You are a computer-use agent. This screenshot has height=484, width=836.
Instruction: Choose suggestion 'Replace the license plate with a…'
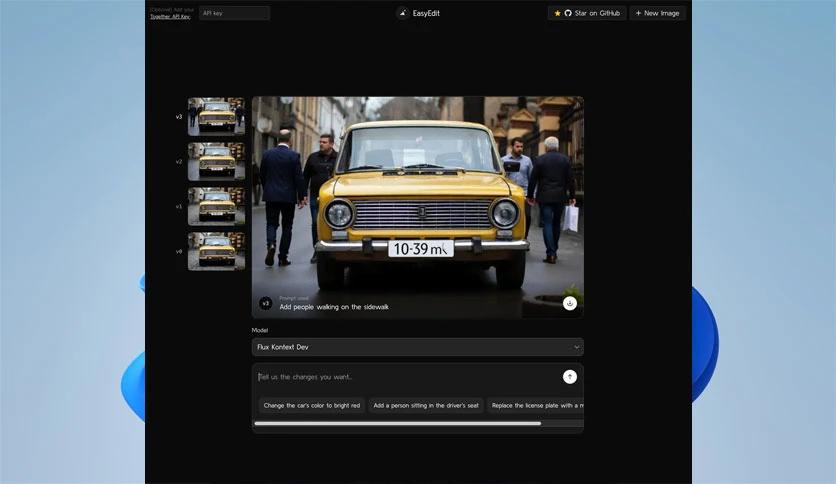point(535,406)
